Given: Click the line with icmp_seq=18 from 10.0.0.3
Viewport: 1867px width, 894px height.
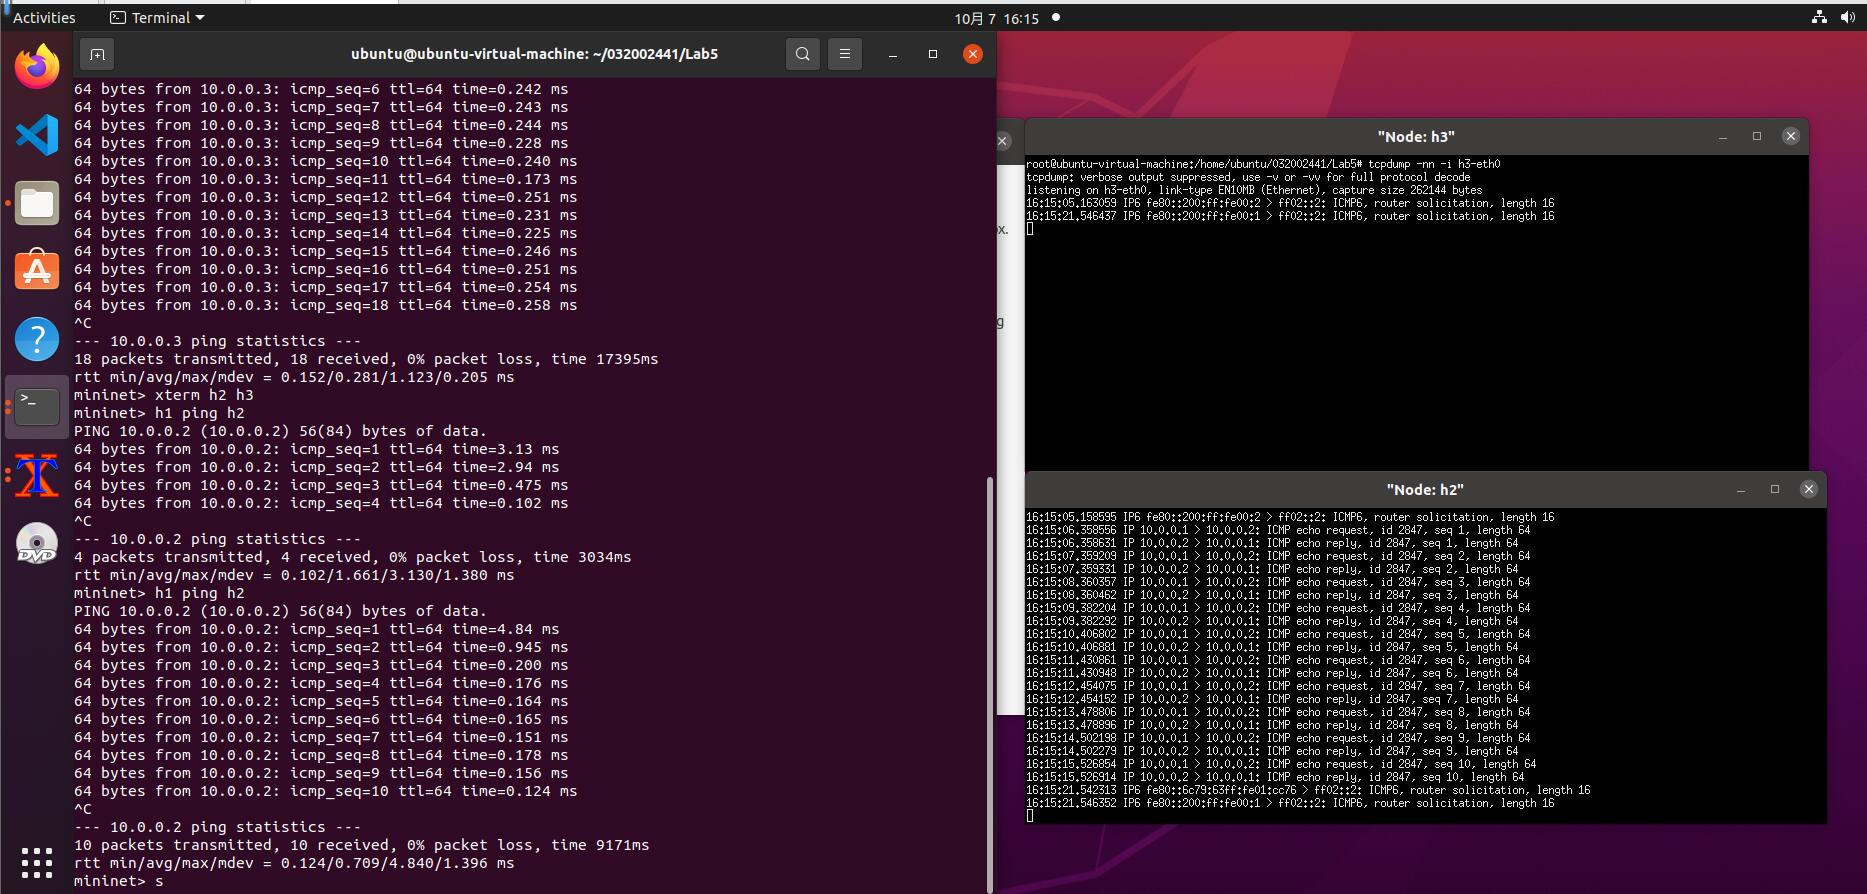Looking at the screenshot, I should click(x=326, y=305).
